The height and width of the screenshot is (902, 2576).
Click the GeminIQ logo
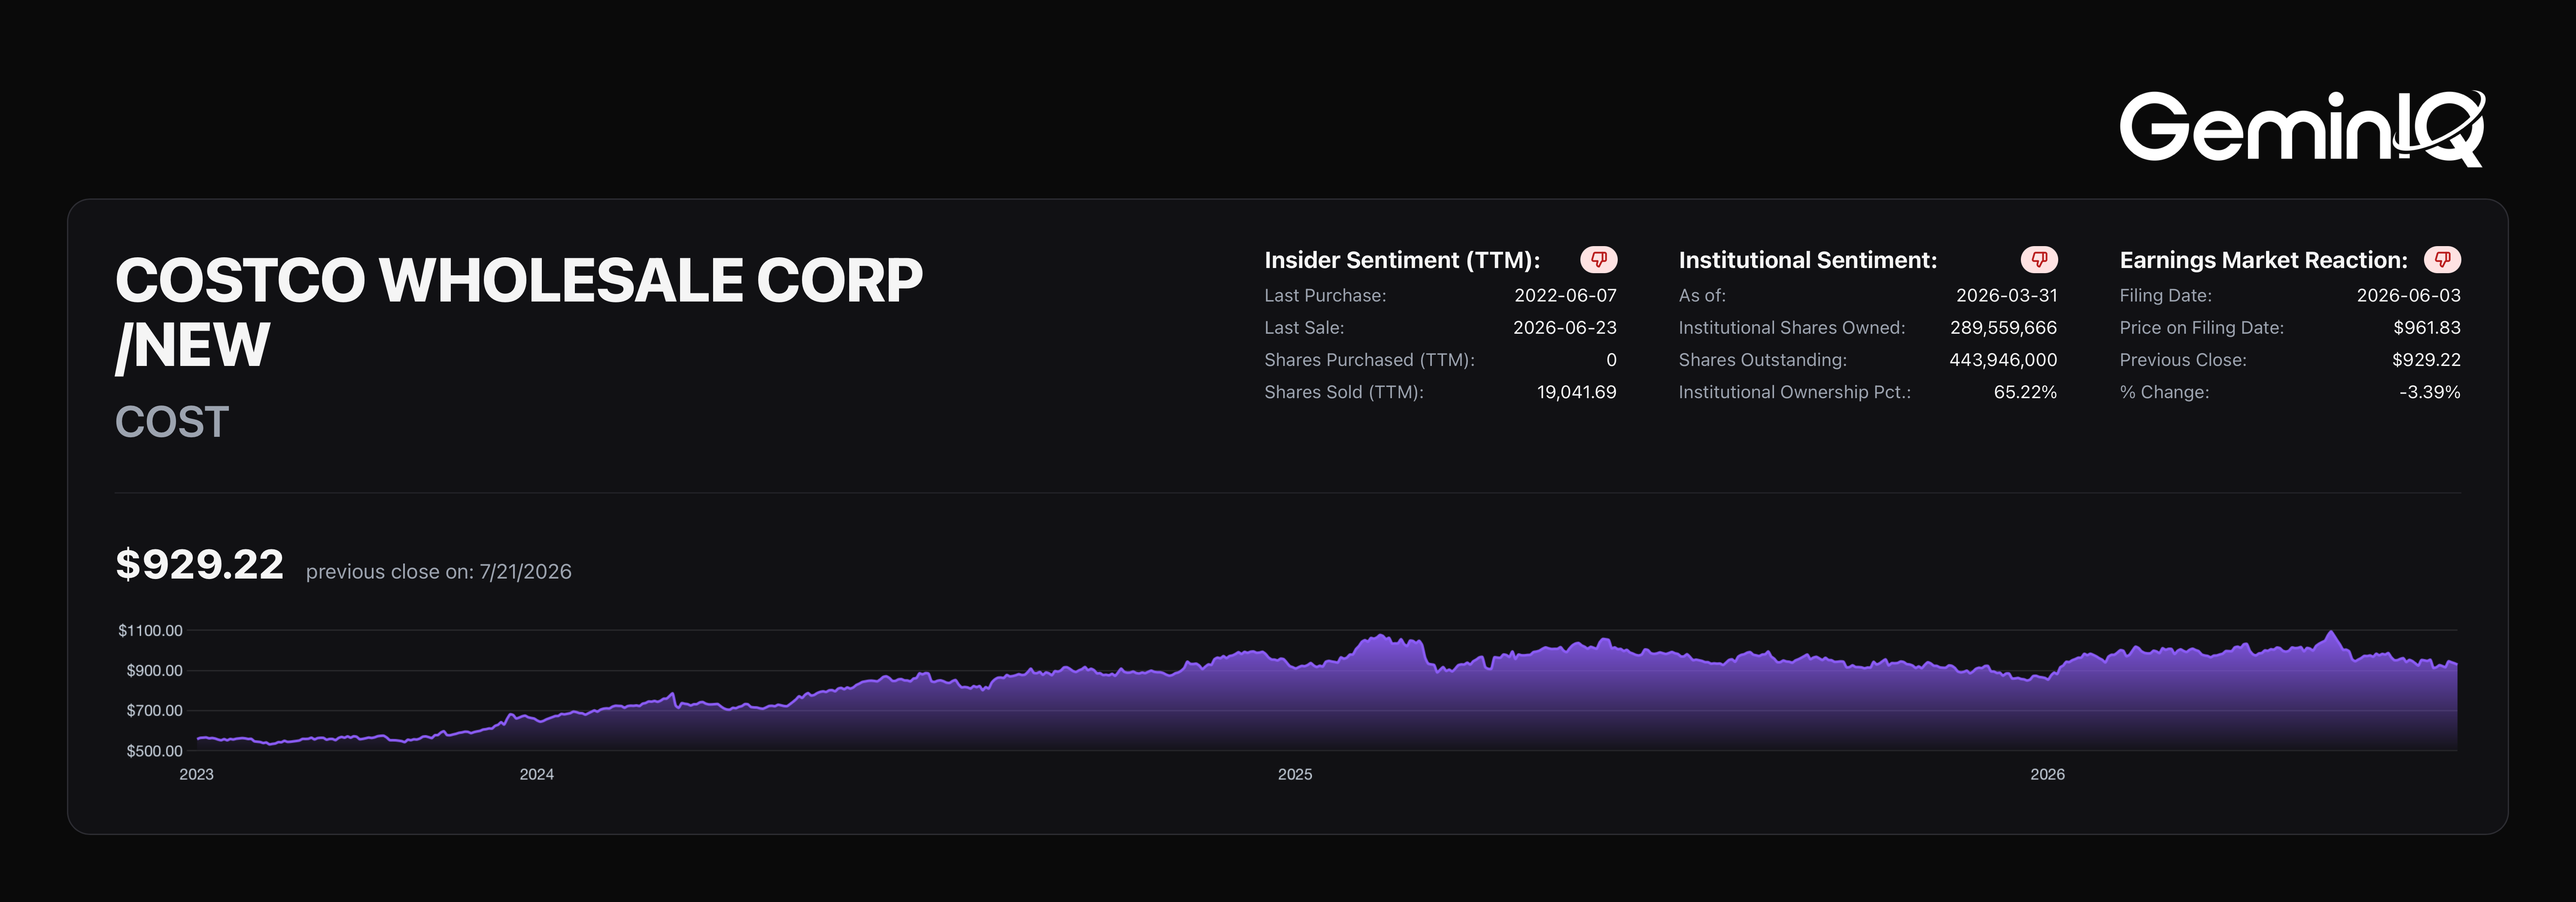2302,128
